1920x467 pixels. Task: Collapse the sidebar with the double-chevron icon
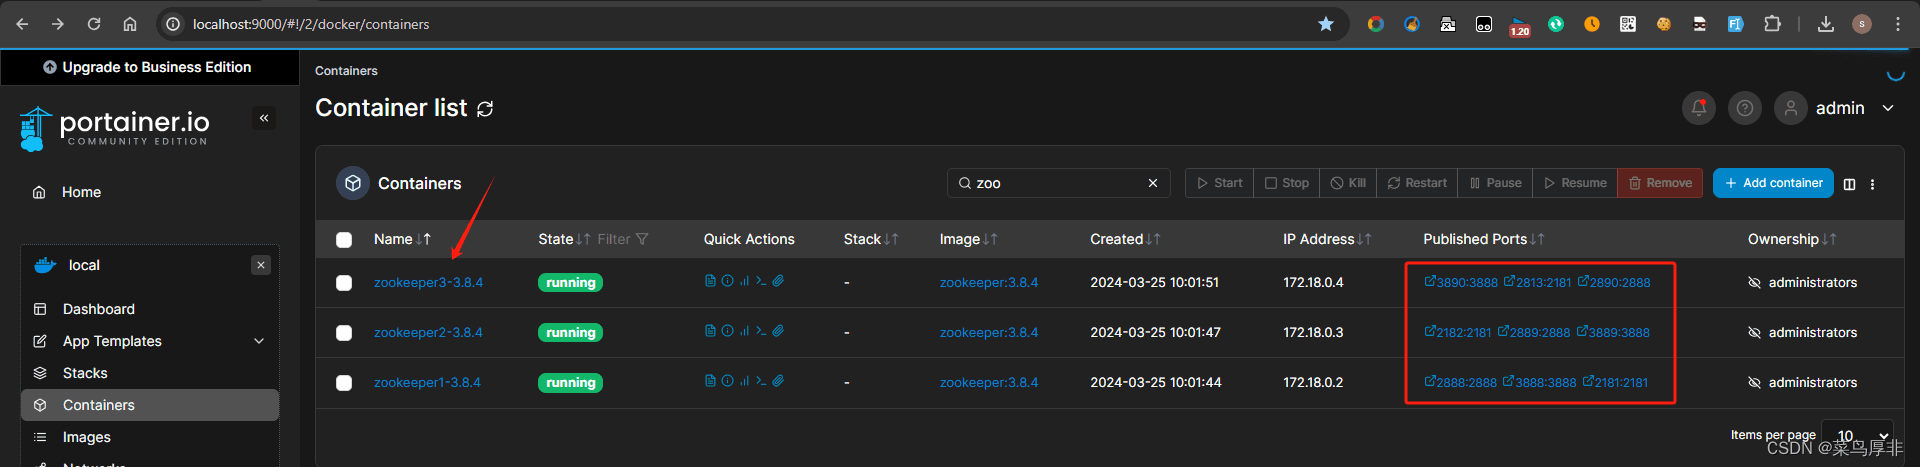pos(264,118)
